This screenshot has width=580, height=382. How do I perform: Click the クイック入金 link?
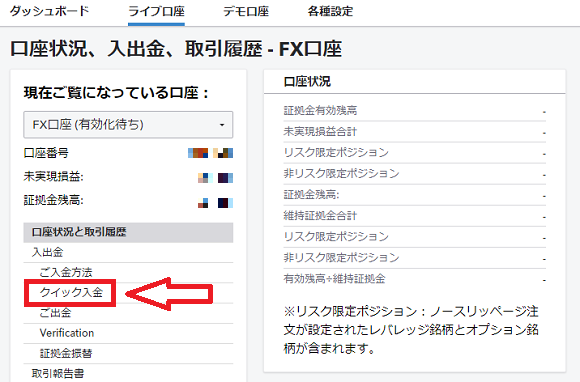pos(71,293)
